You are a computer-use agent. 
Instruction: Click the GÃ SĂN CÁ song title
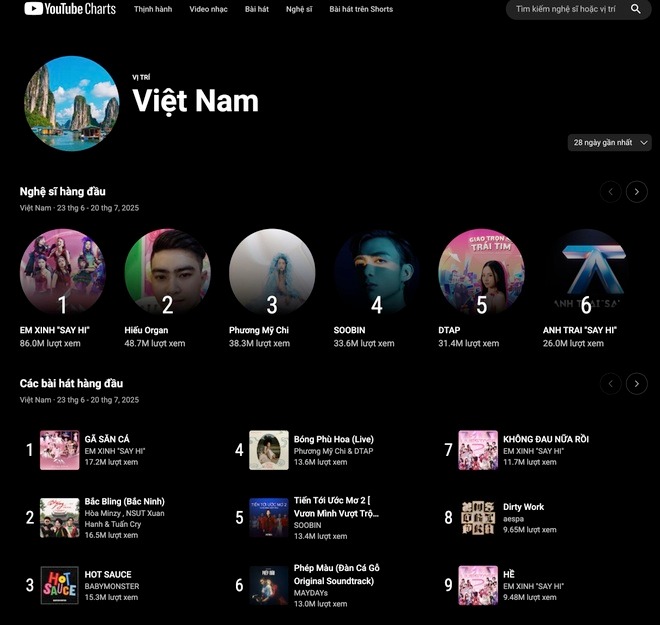107,439
